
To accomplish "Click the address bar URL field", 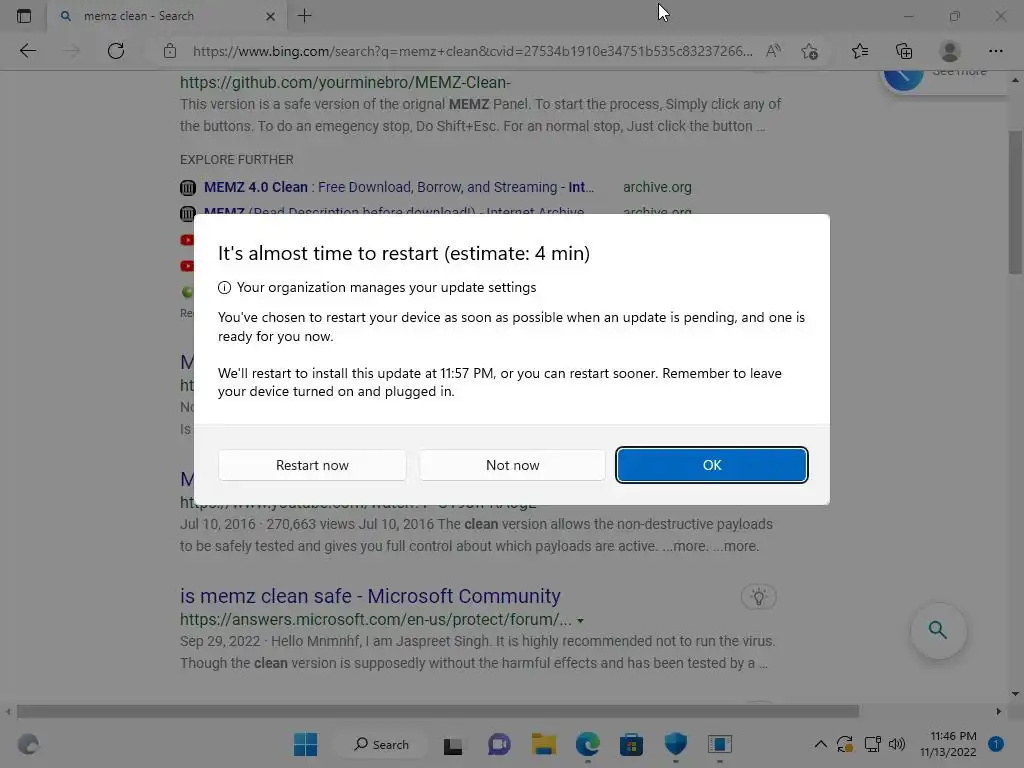I will point(472,51).
